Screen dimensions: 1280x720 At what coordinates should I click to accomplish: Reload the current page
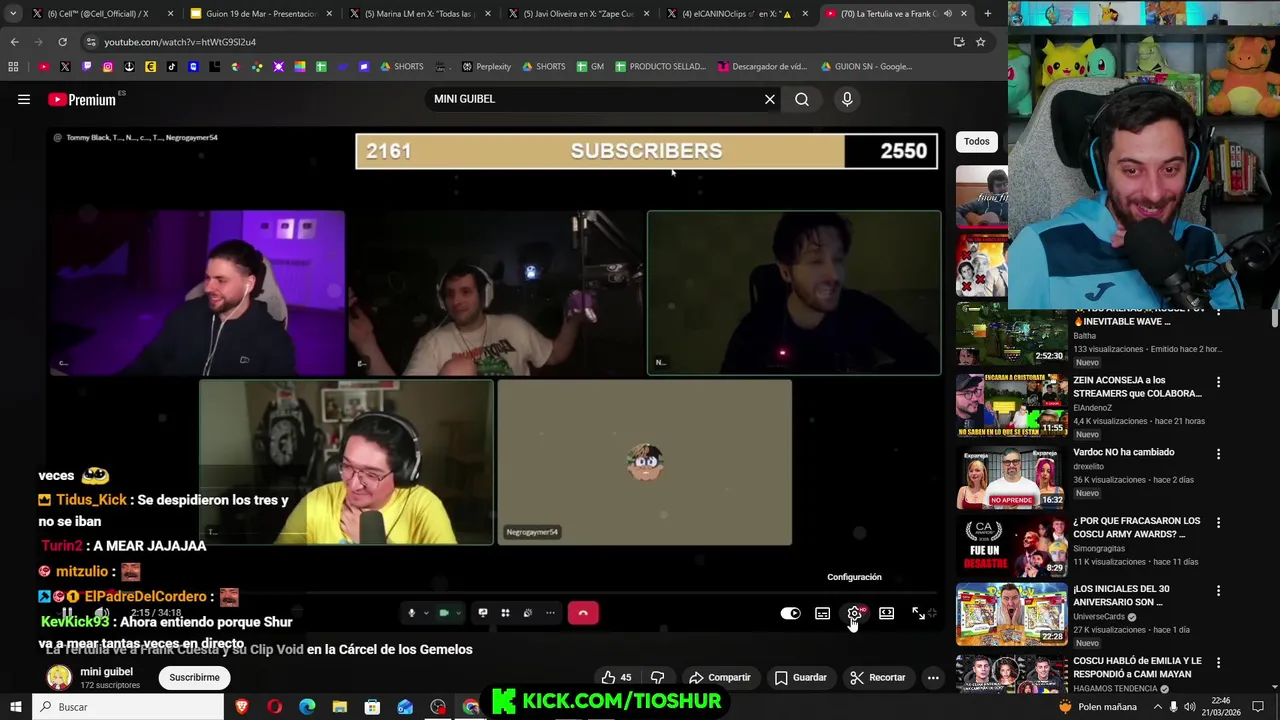pyautogui.click(x=62, y=42)
